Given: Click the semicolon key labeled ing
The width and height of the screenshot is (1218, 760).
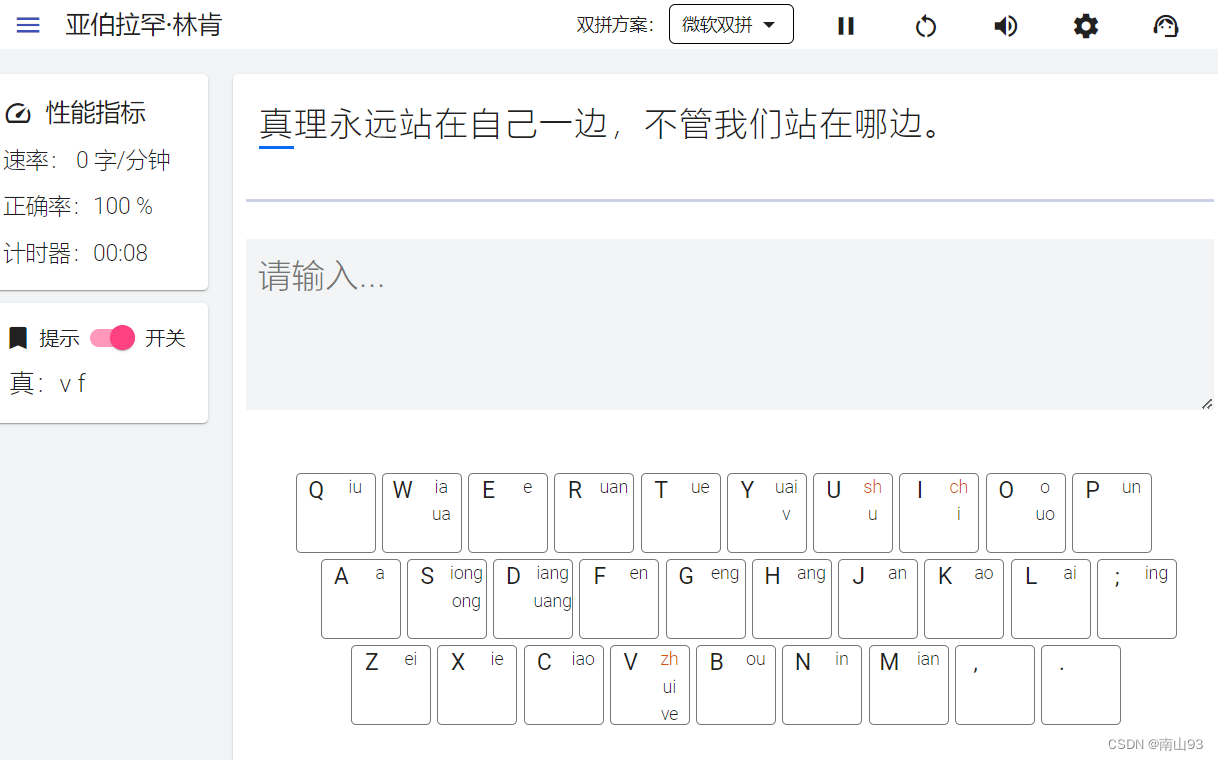Looking at the screenshot, I should click(x=1137, y=599).
